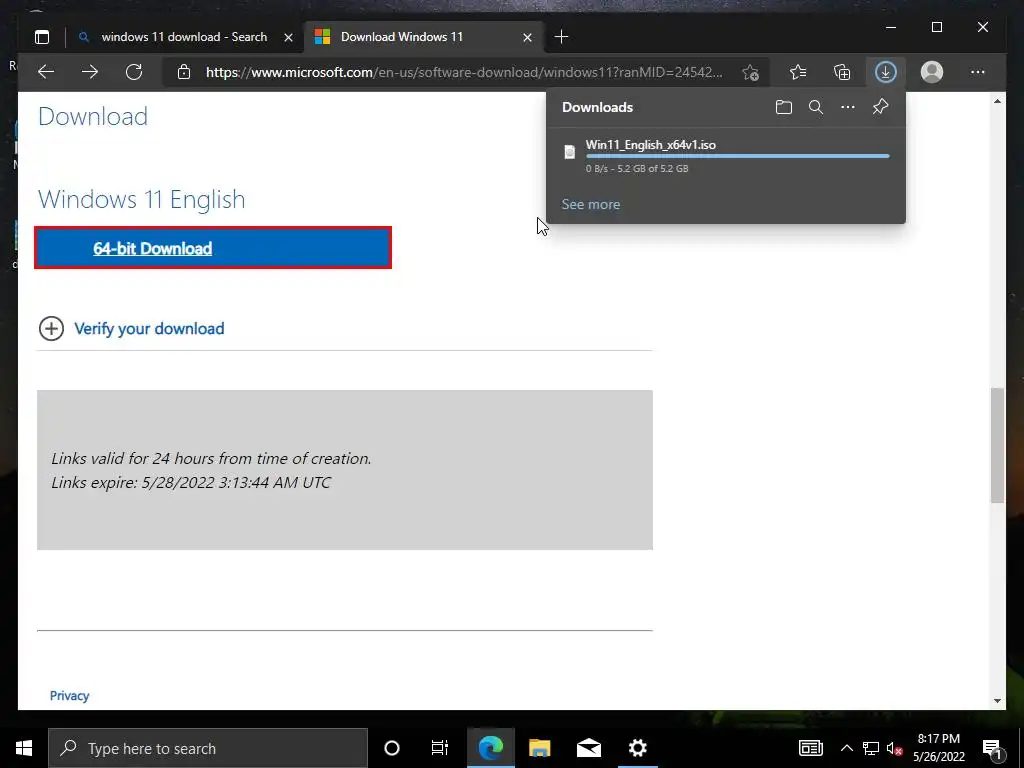
Task: Open more options in Downloads panel
Action: click(848, 107)
